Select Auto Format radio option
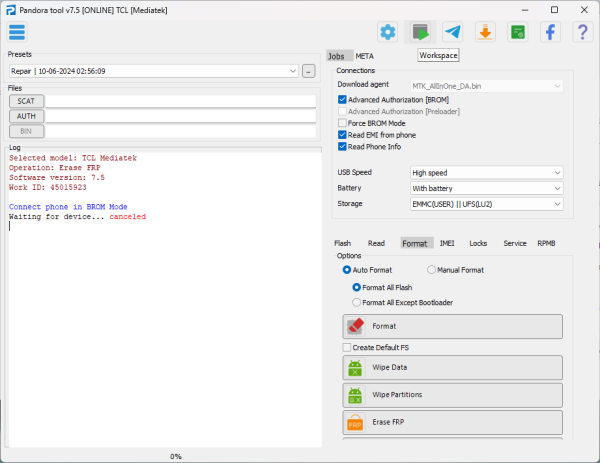 347,270
